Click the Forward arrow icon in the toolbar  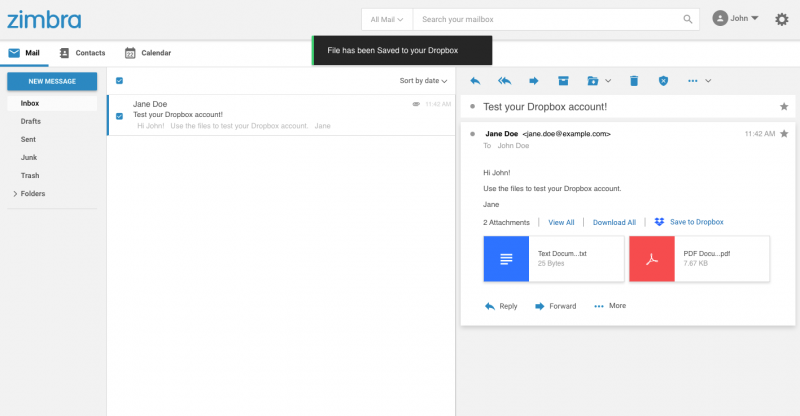click(x=534, y=81)
